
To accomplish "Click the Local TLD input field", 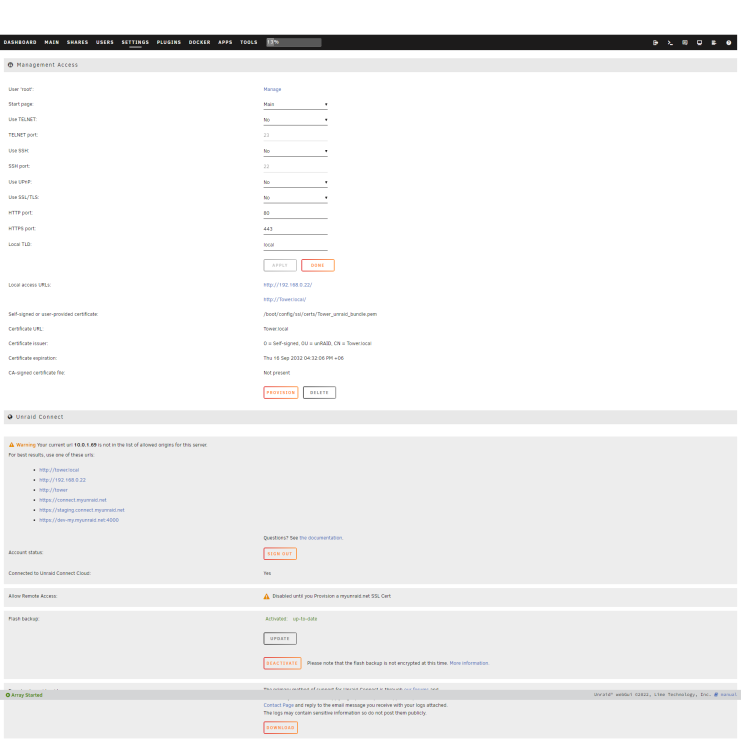I will [x=295, y=245].
